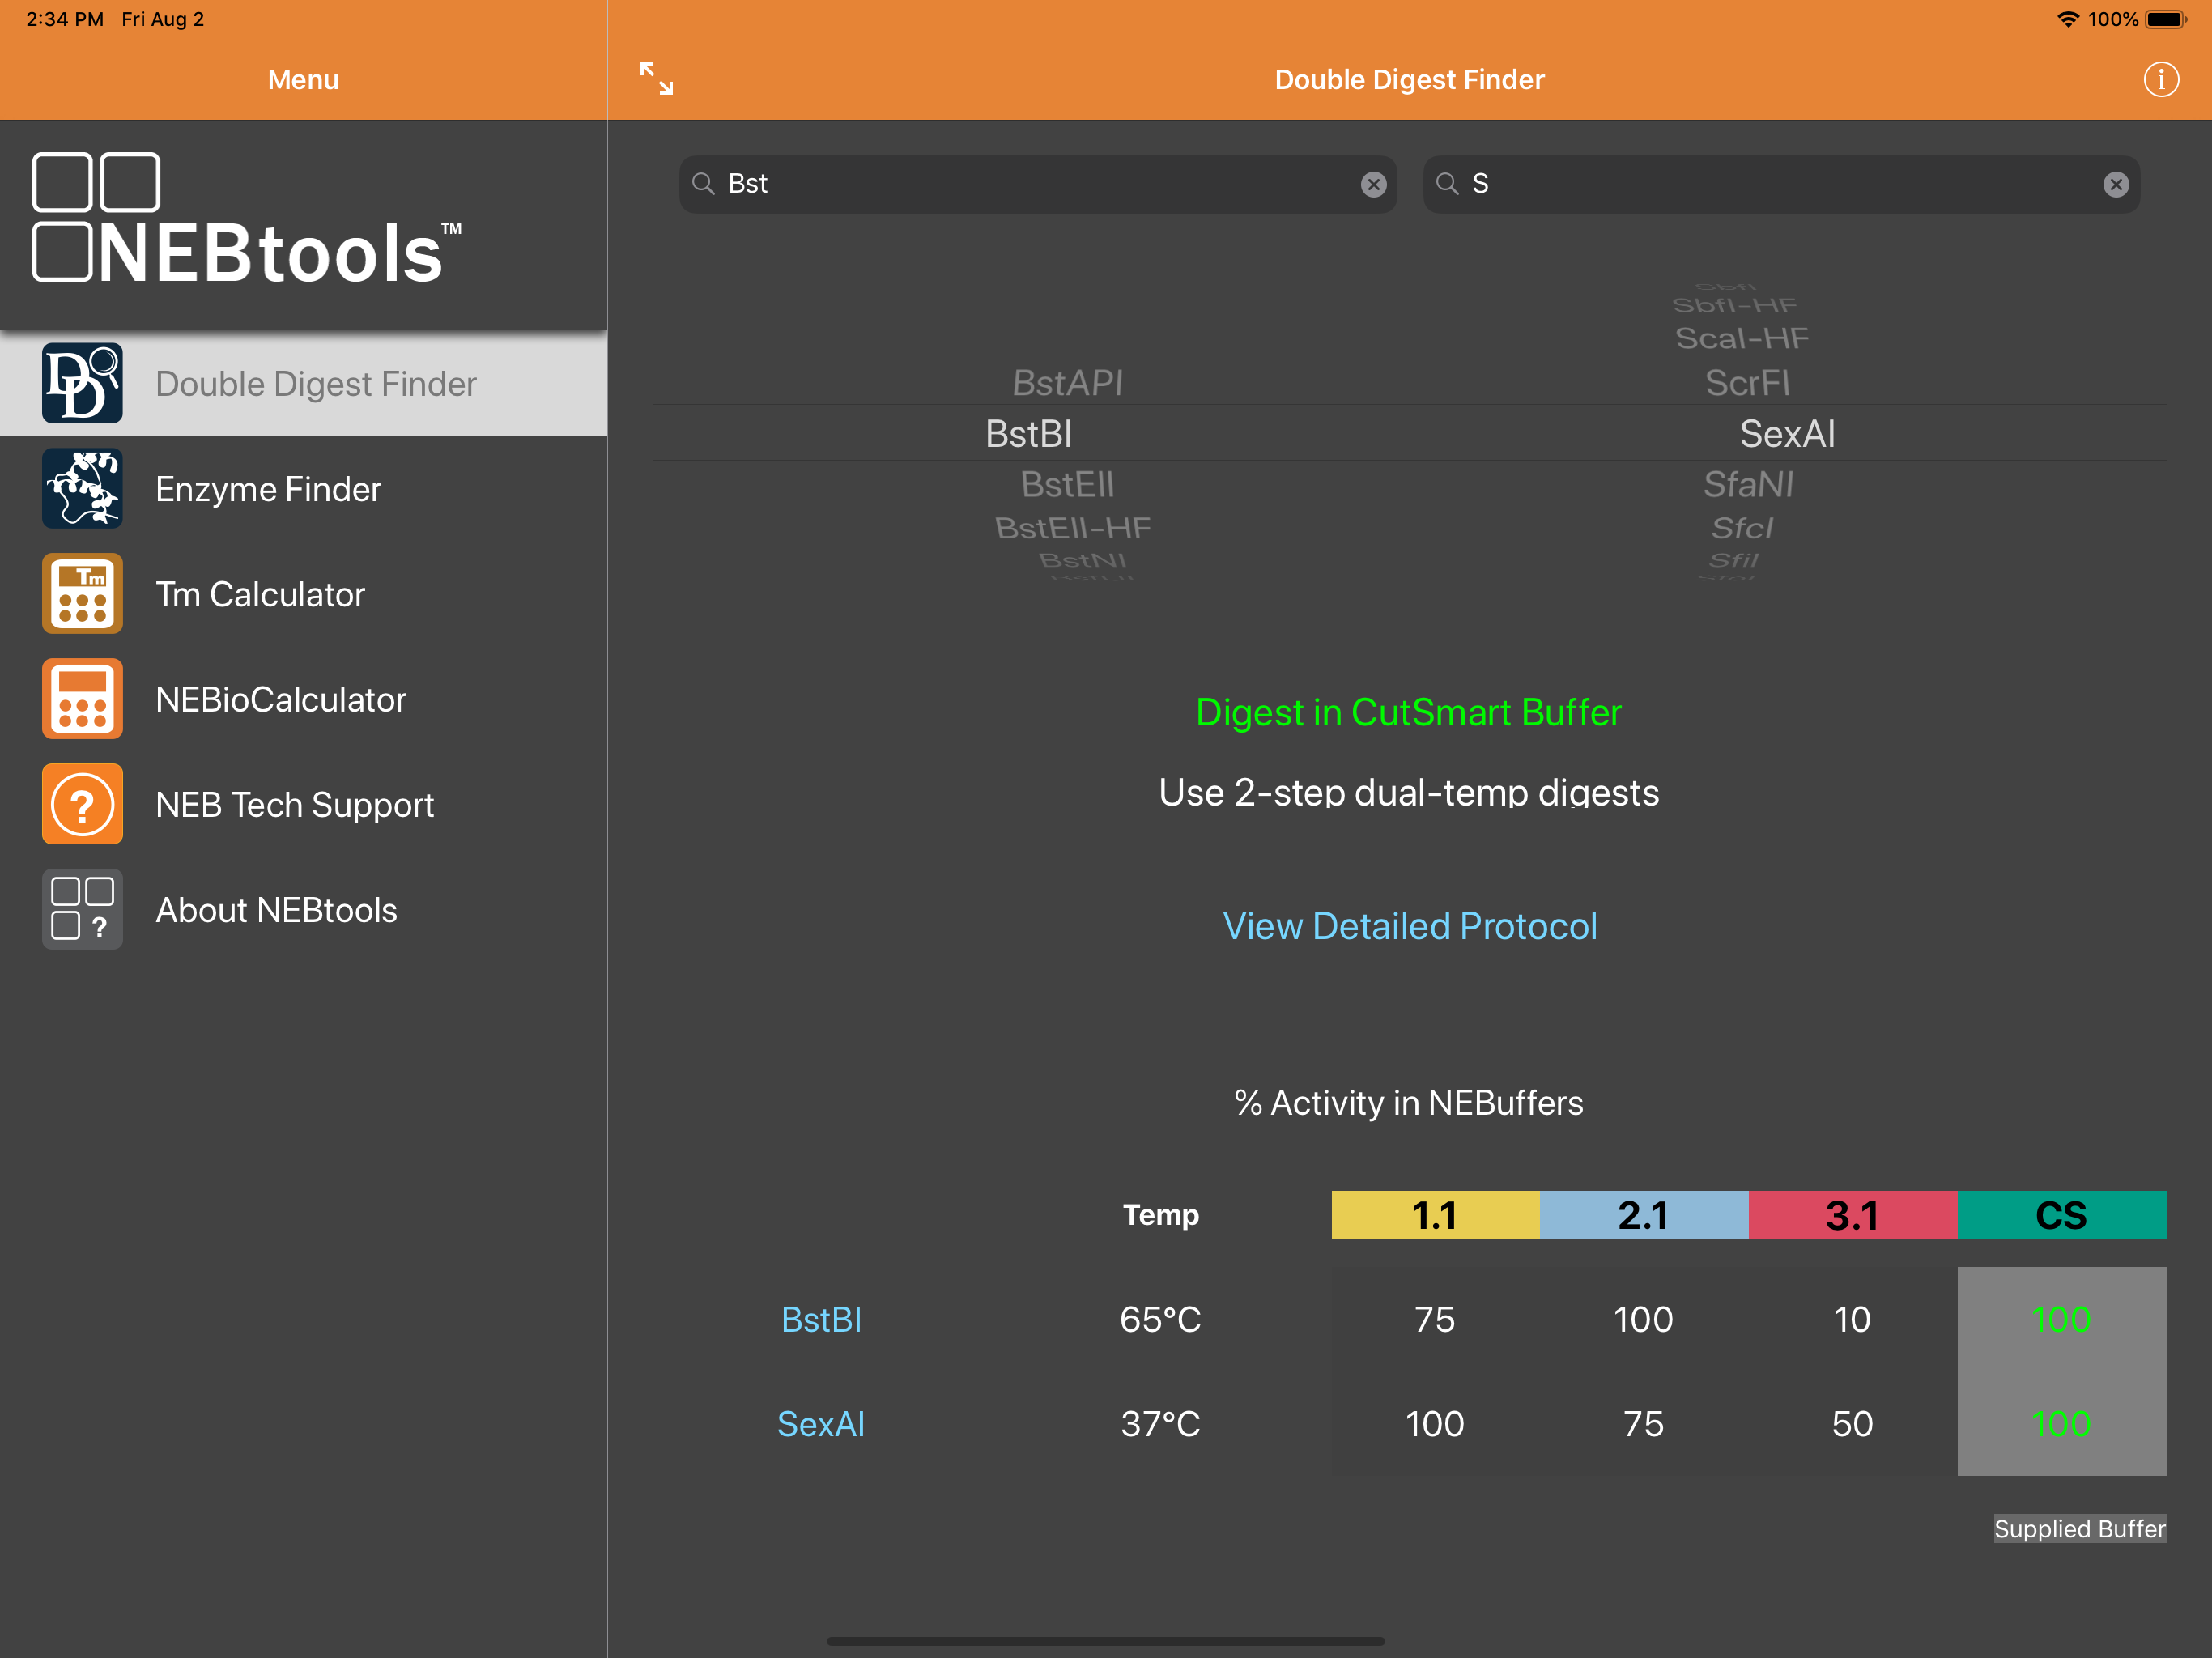Click BstBI buffer 1.1 value 75
The image size is (2212, 1658).
pos(1434,1319)
